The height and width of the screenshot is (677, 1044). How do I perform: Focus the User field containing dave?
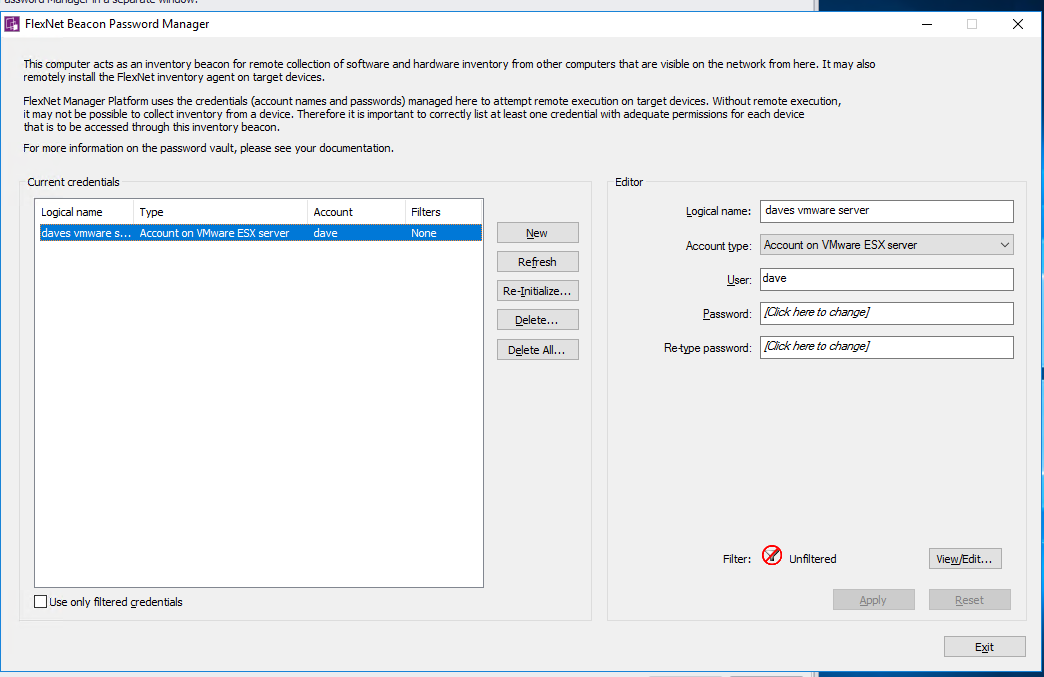887,279
